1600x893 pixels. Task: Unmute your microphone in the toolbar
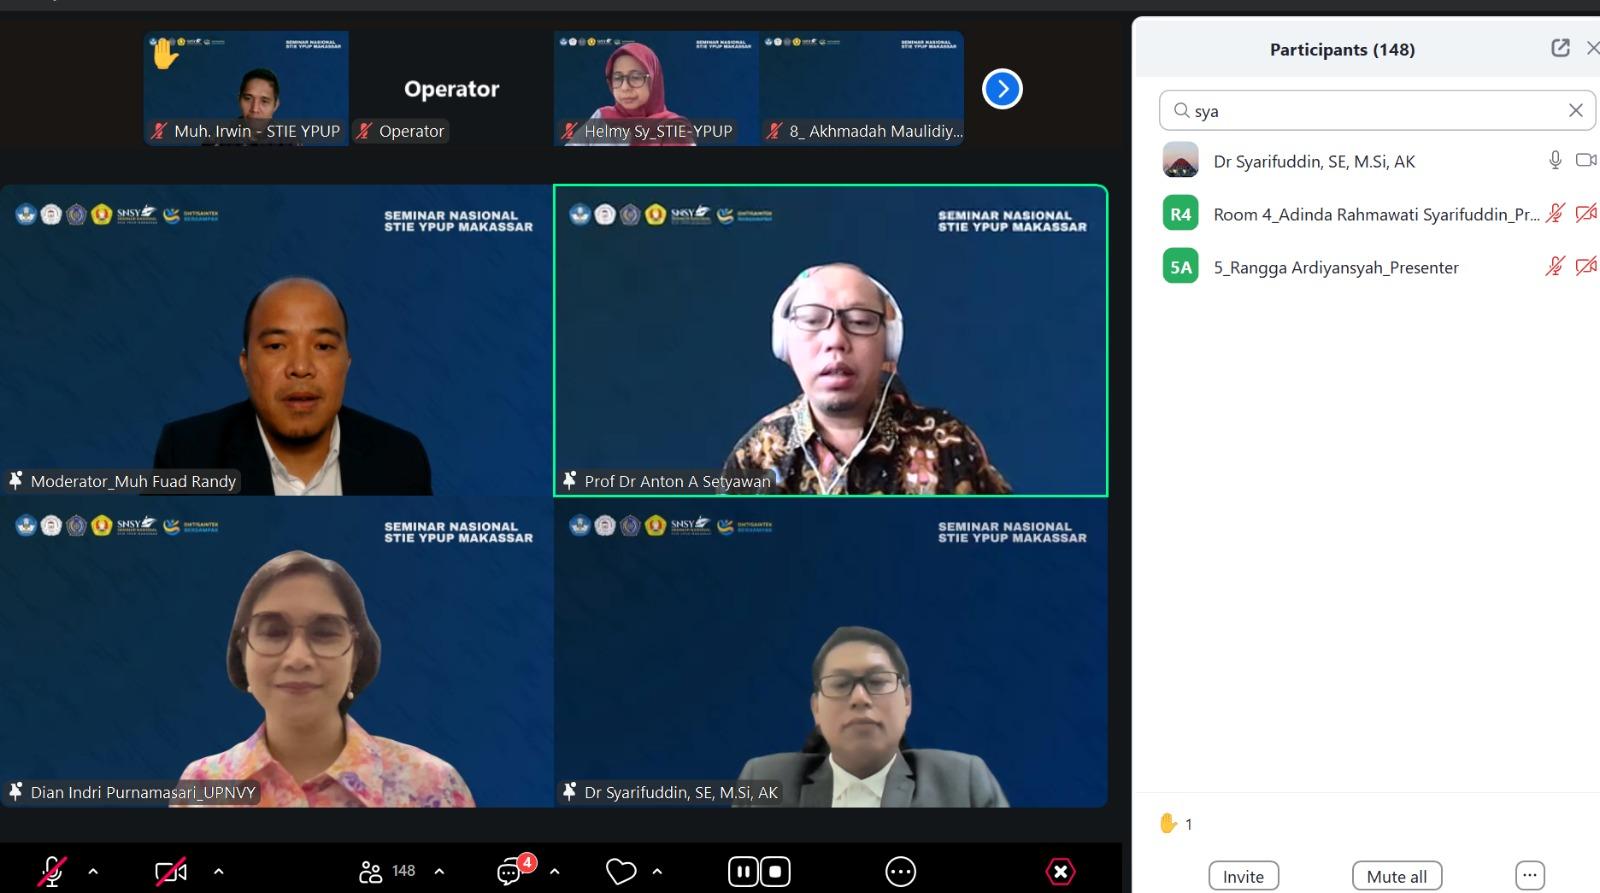[x=52, y=871]
